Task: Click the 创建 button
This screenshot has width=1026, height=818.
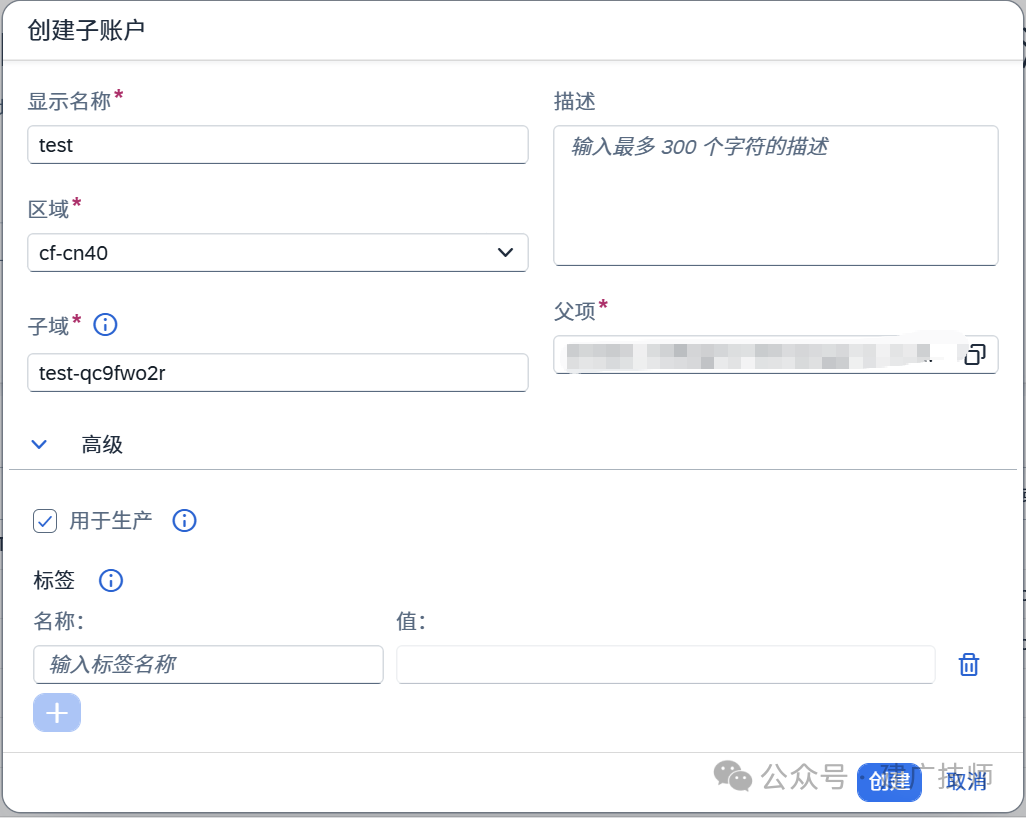Action: click(889, 782)
